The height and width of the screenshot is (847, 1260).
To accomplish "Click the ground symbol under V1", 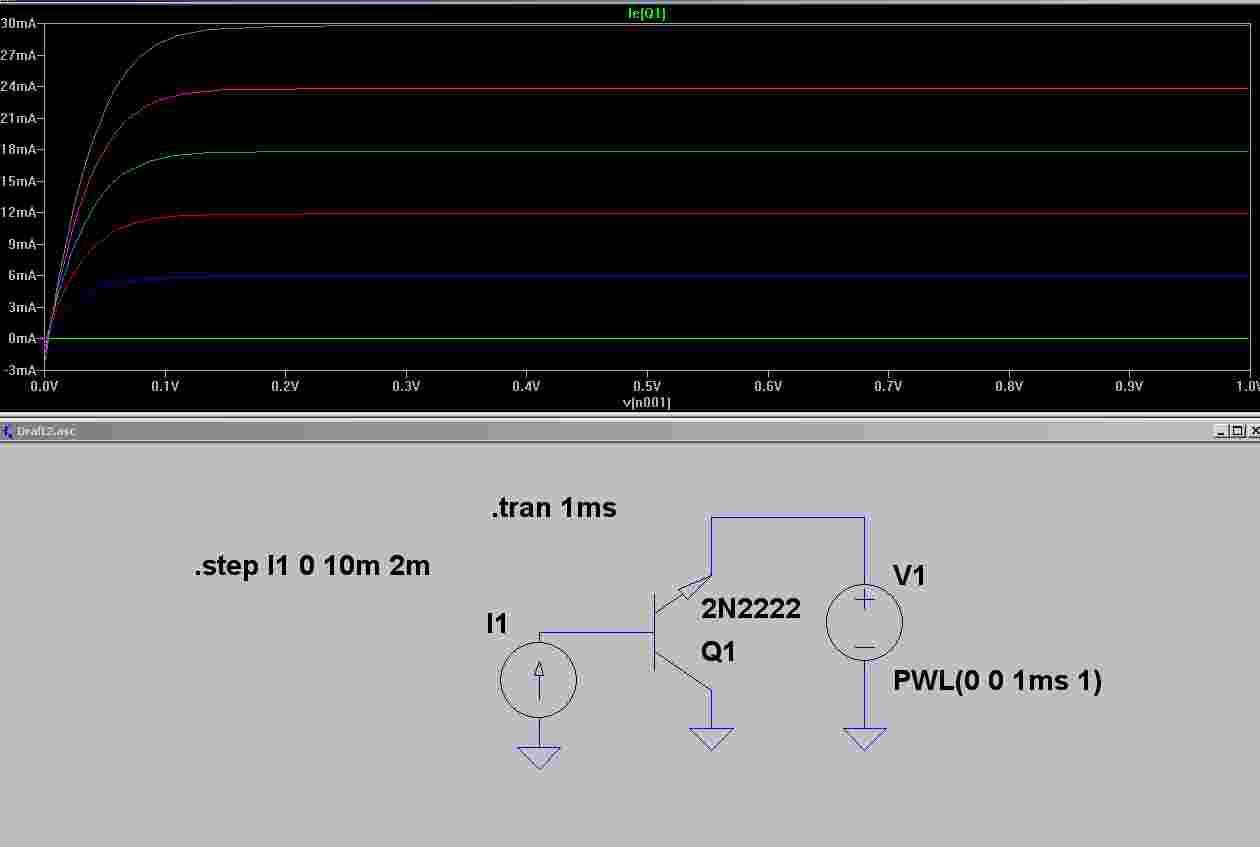I will 864,739.
